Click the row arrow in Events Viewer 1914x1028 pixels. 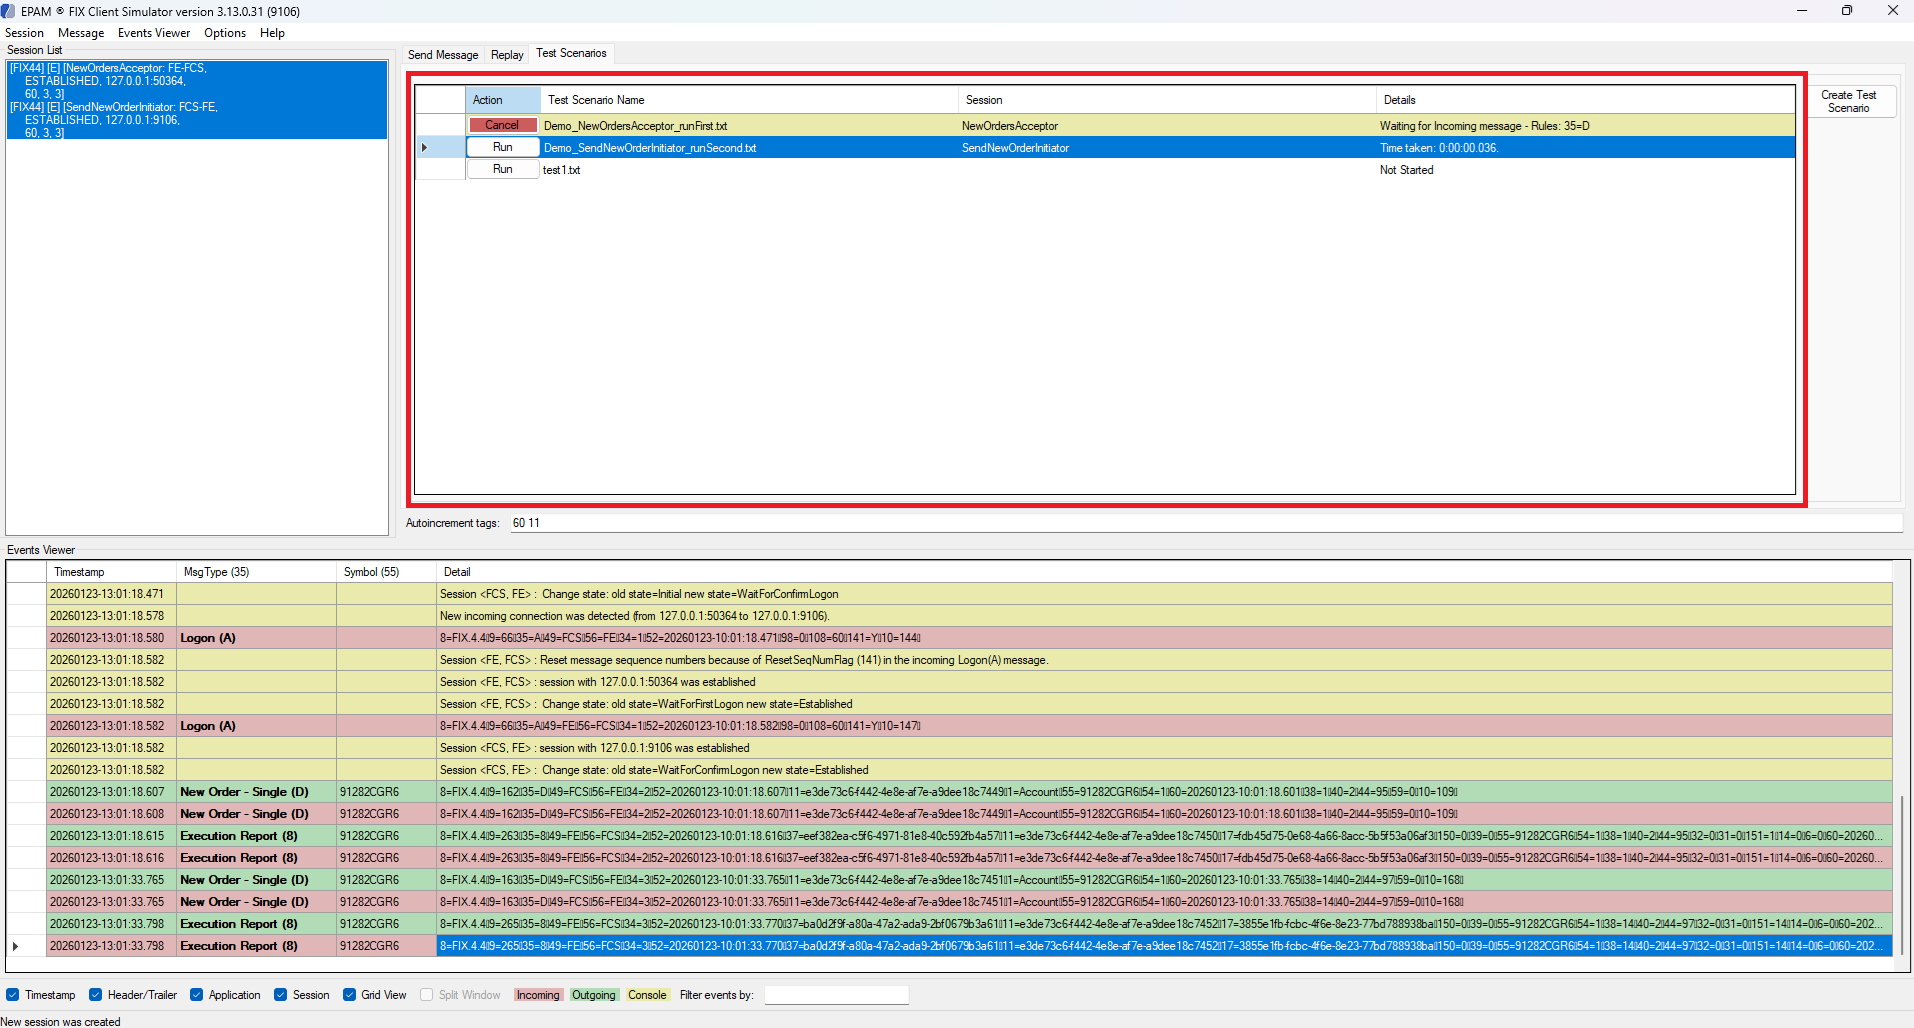(x=16, y=946)
